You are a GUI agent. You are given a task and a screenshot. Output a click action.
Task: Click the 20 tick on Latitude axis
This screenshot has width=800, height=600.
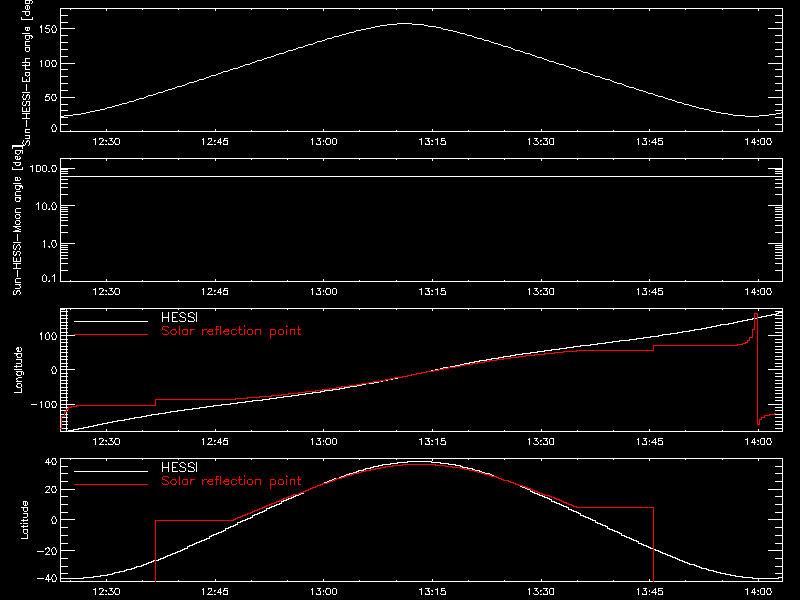click(51, 490)
